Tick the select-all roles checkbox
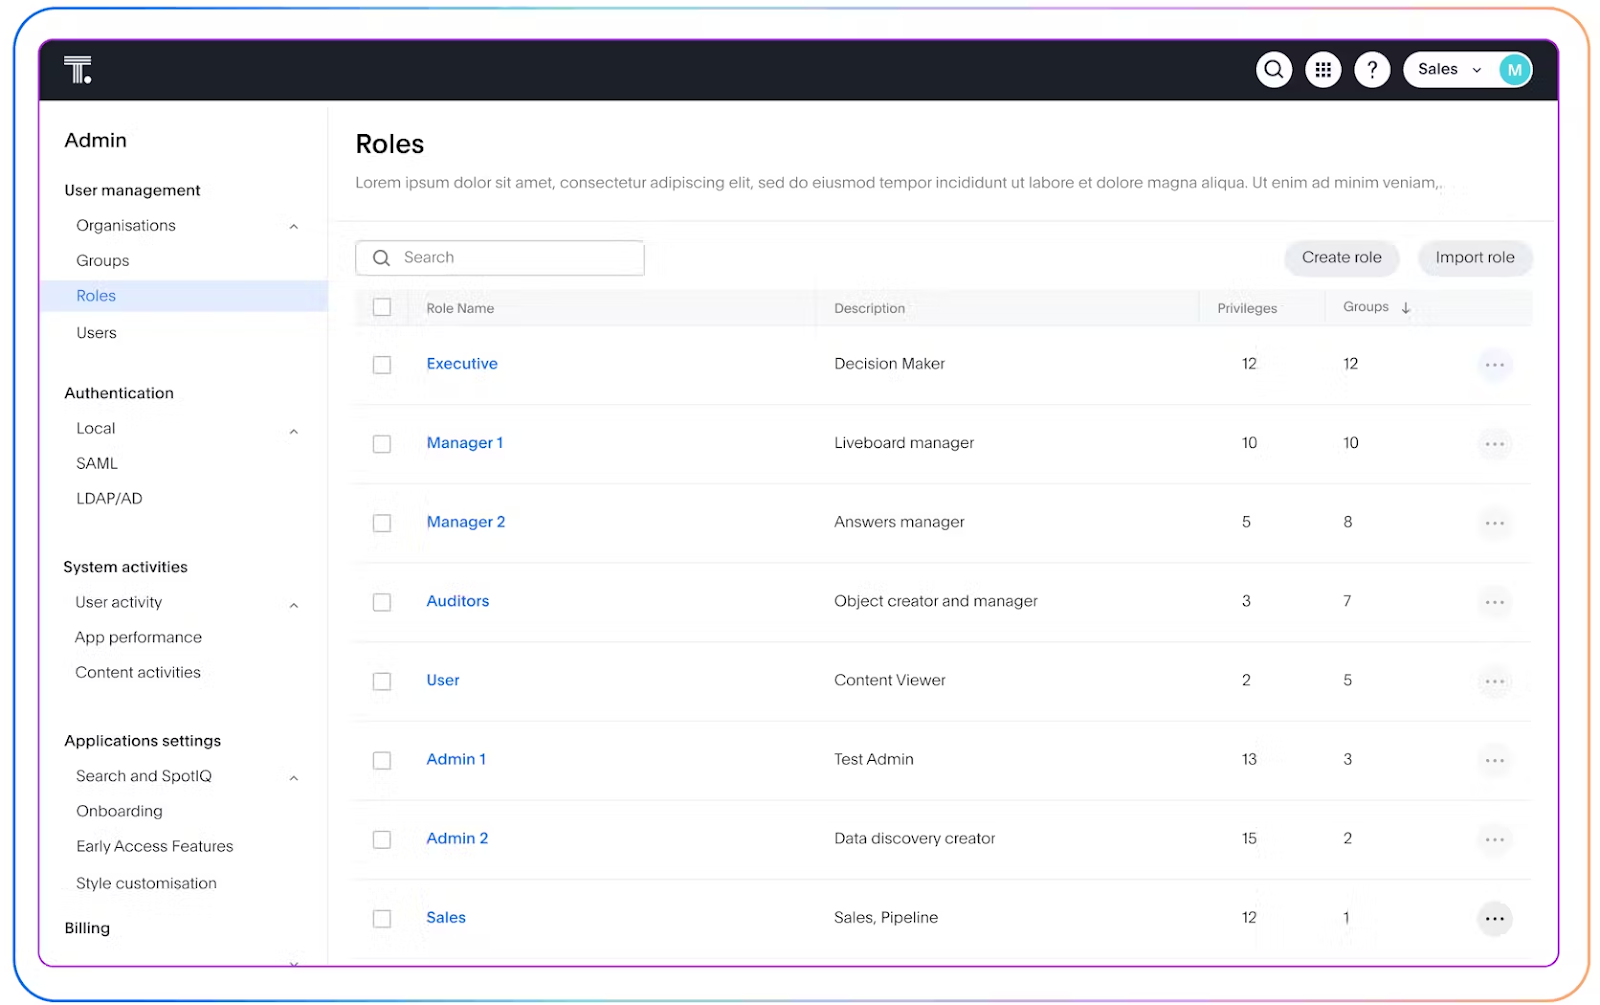 (382, 307)
